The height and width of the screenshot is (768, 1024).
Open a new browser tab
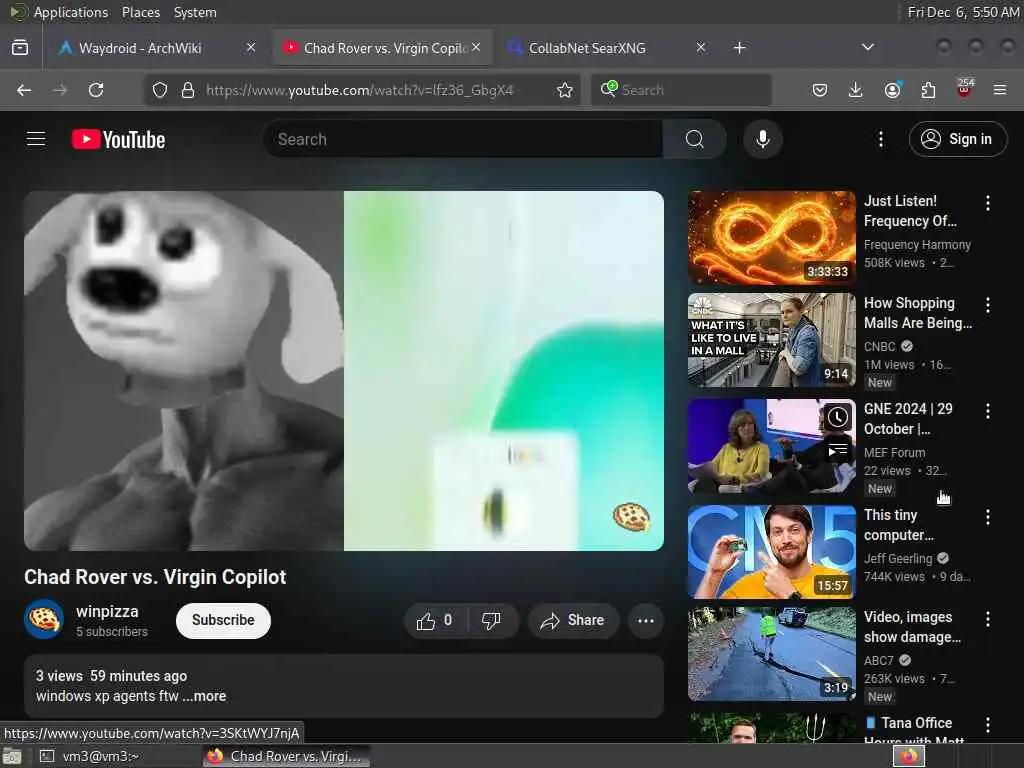click(x=739, y=48)
